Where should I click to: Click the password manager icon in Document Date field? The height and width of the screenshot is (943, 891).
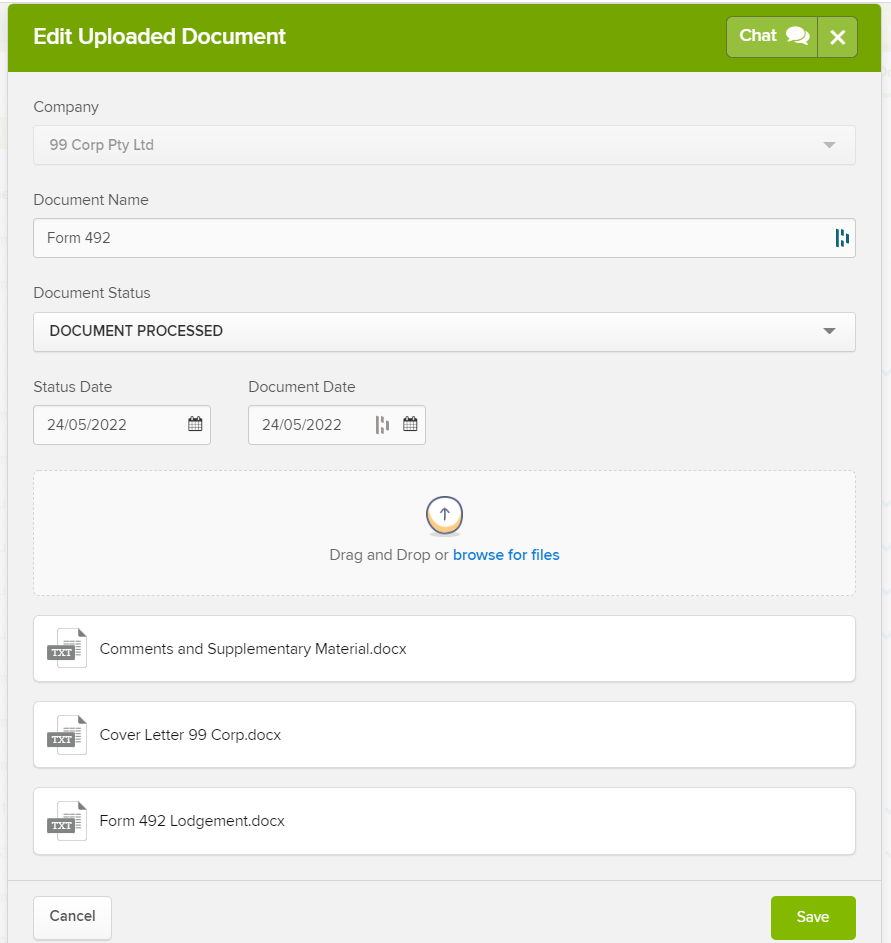coord(382,425)
